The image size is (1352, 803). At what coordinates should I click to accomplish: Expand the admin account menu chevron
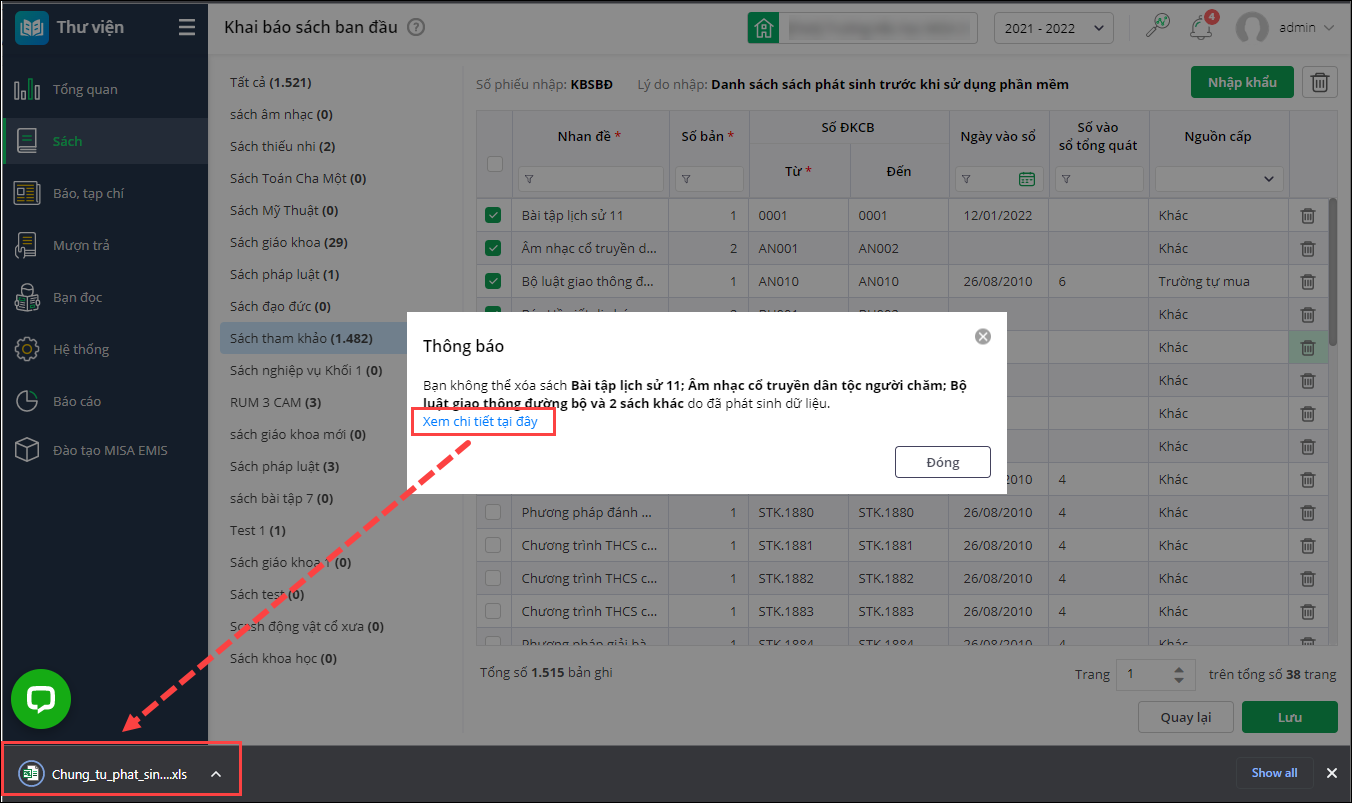pos(1329,28)
